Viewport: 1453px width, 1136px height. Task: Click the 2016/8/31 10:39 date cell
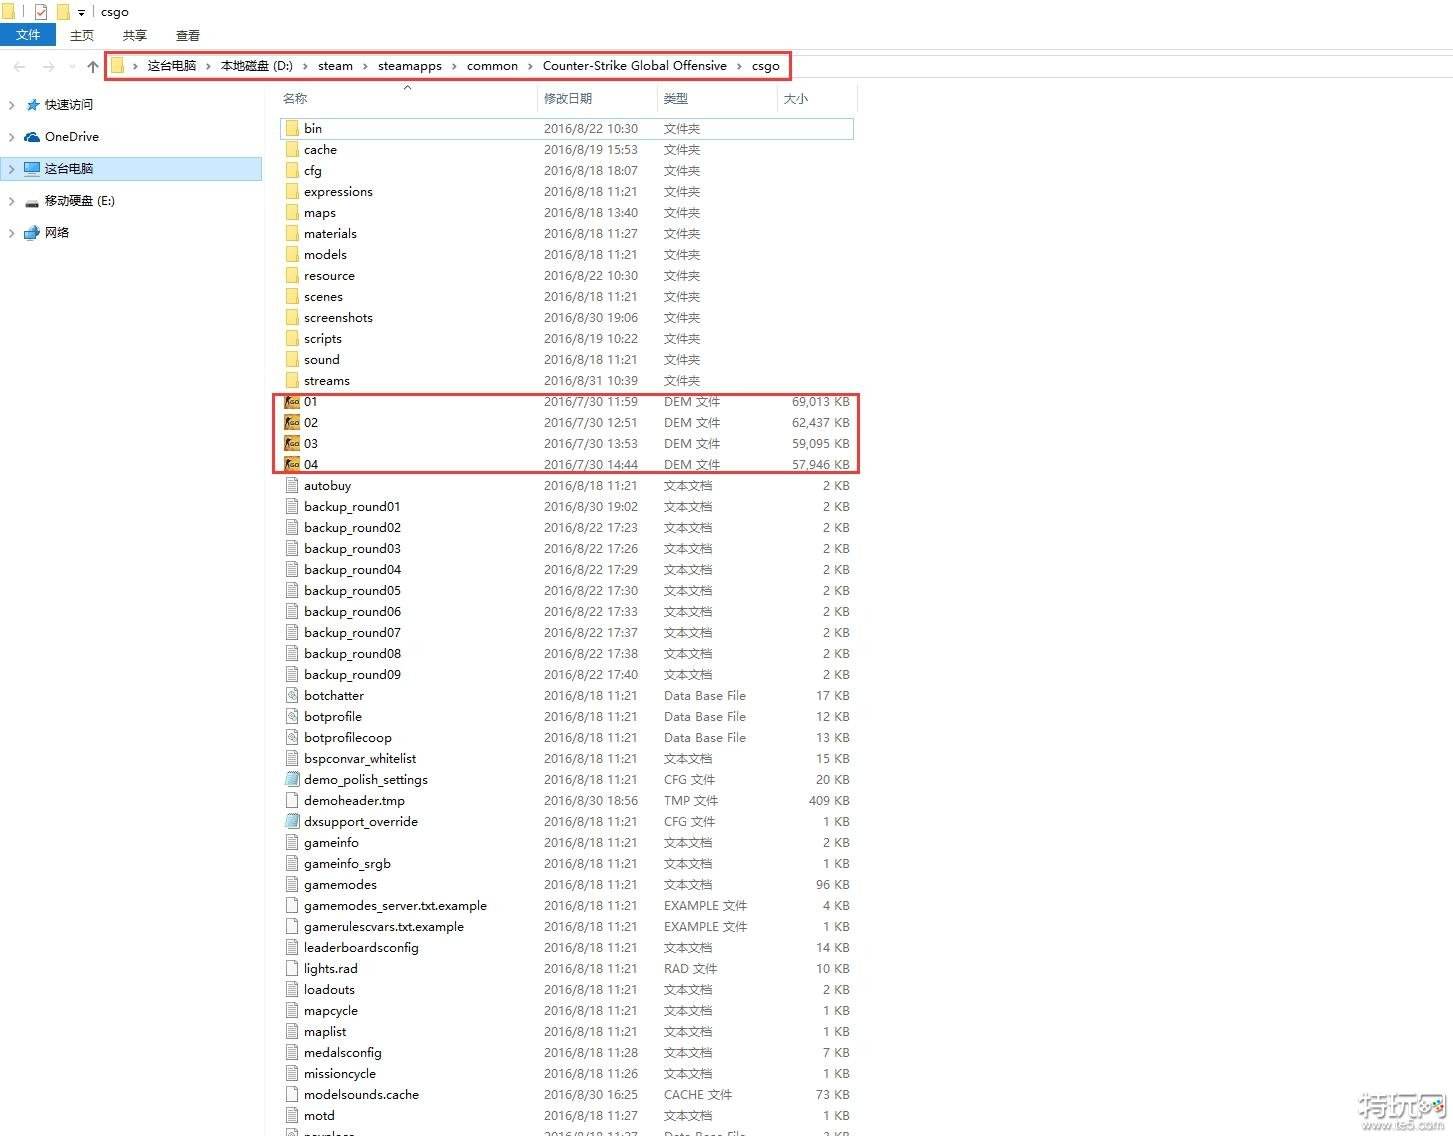point(591,380)
